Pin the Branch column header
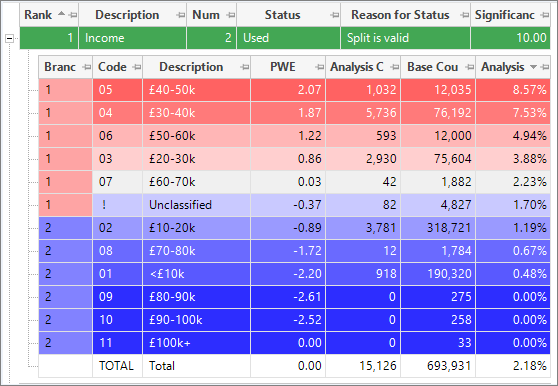This screenshot has width=558, height=386. click(86, 67)
